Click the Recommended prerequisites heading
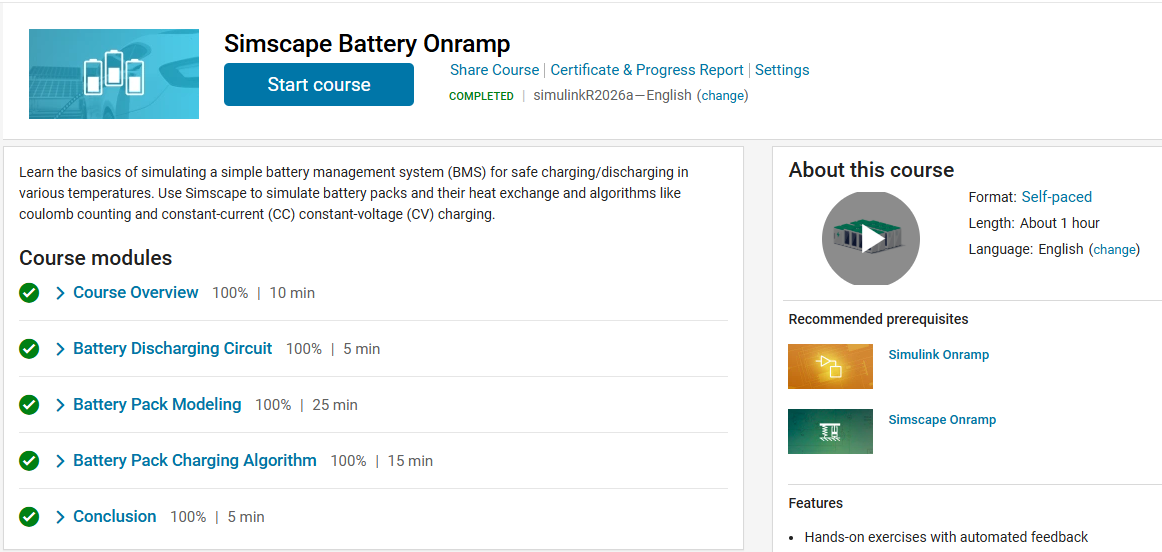Screen dimensions: 1162x552 coord(878,319)
